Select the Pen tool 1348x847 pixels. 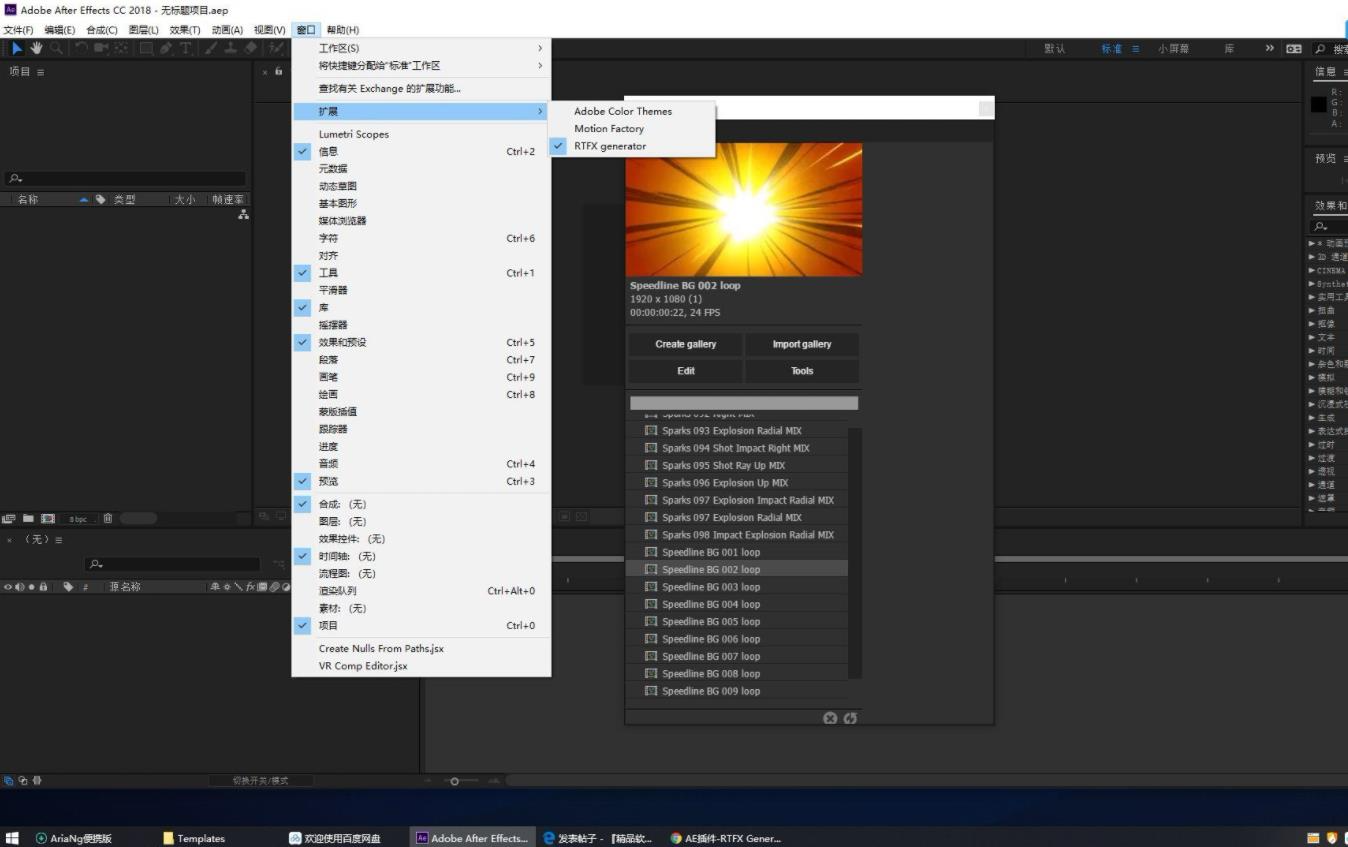click(166, 46)
